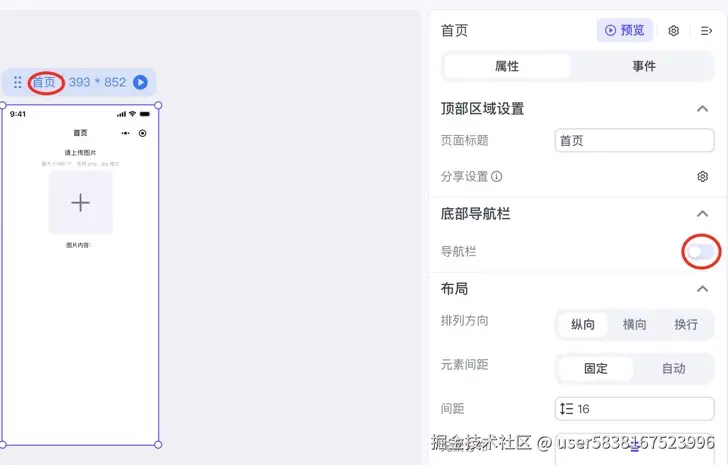
Task: Select 横向 arrangement direction
Action: point(634,324)
